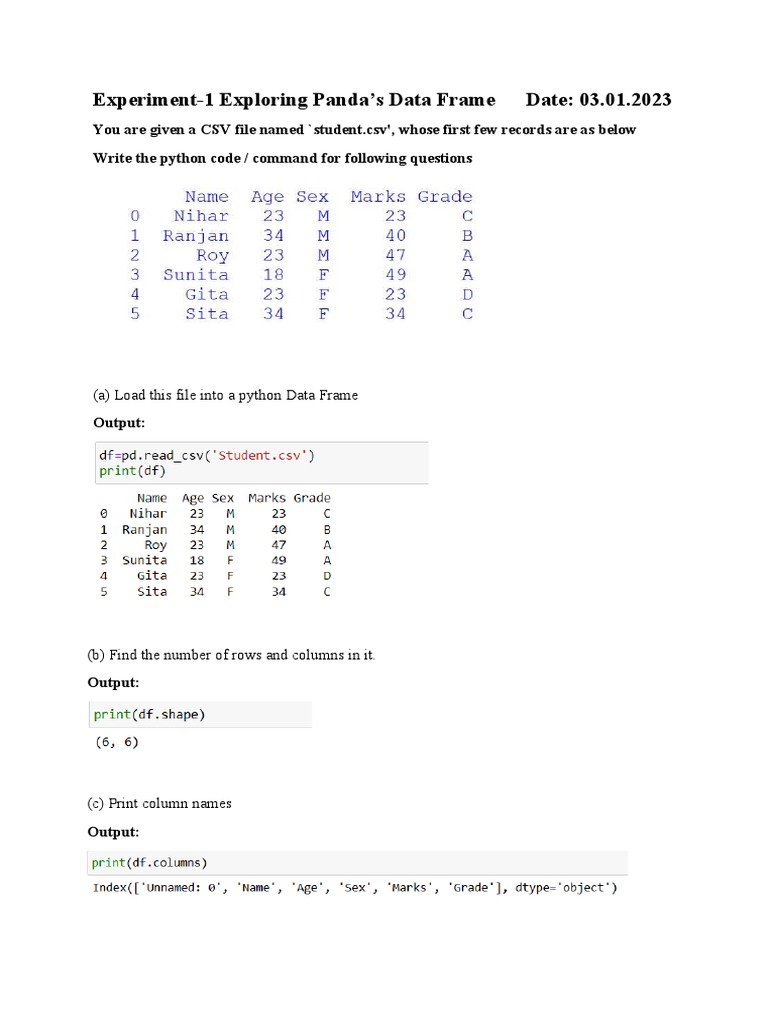Click the Experiment-1 Exploring Panda's Data Frame heading

pos(294,100)
